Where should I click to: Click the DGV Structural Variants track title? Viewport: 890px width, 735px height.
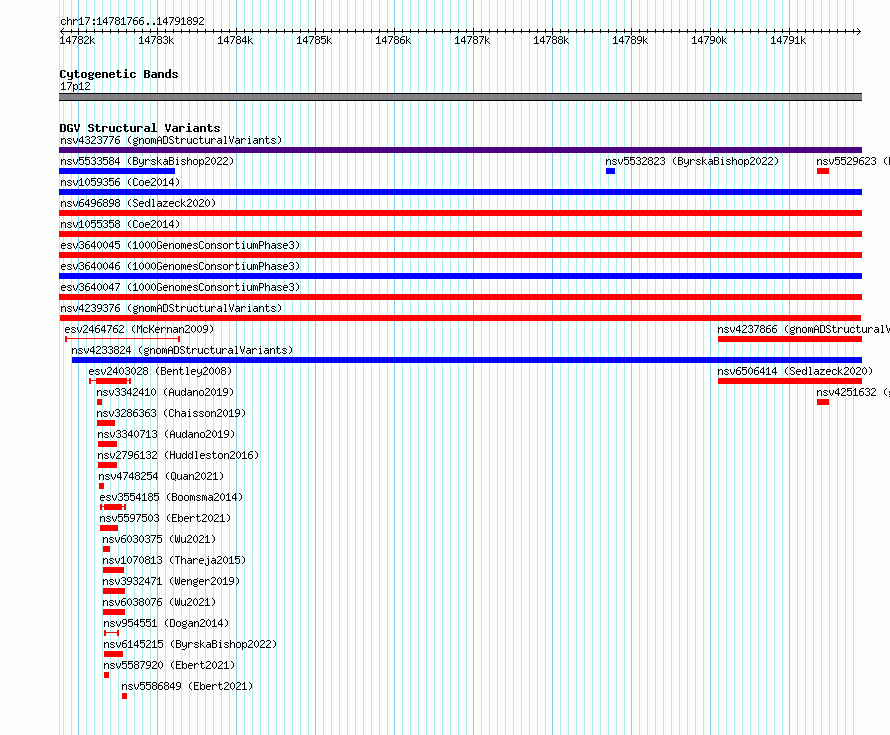pos(140,128)
